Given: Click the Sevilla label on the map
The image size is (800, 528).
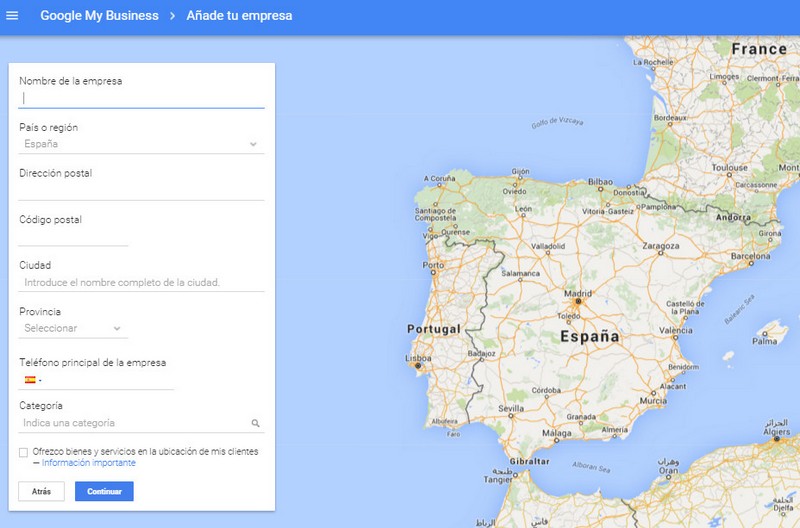Looking at the screenshot, I should coord(511,408).
